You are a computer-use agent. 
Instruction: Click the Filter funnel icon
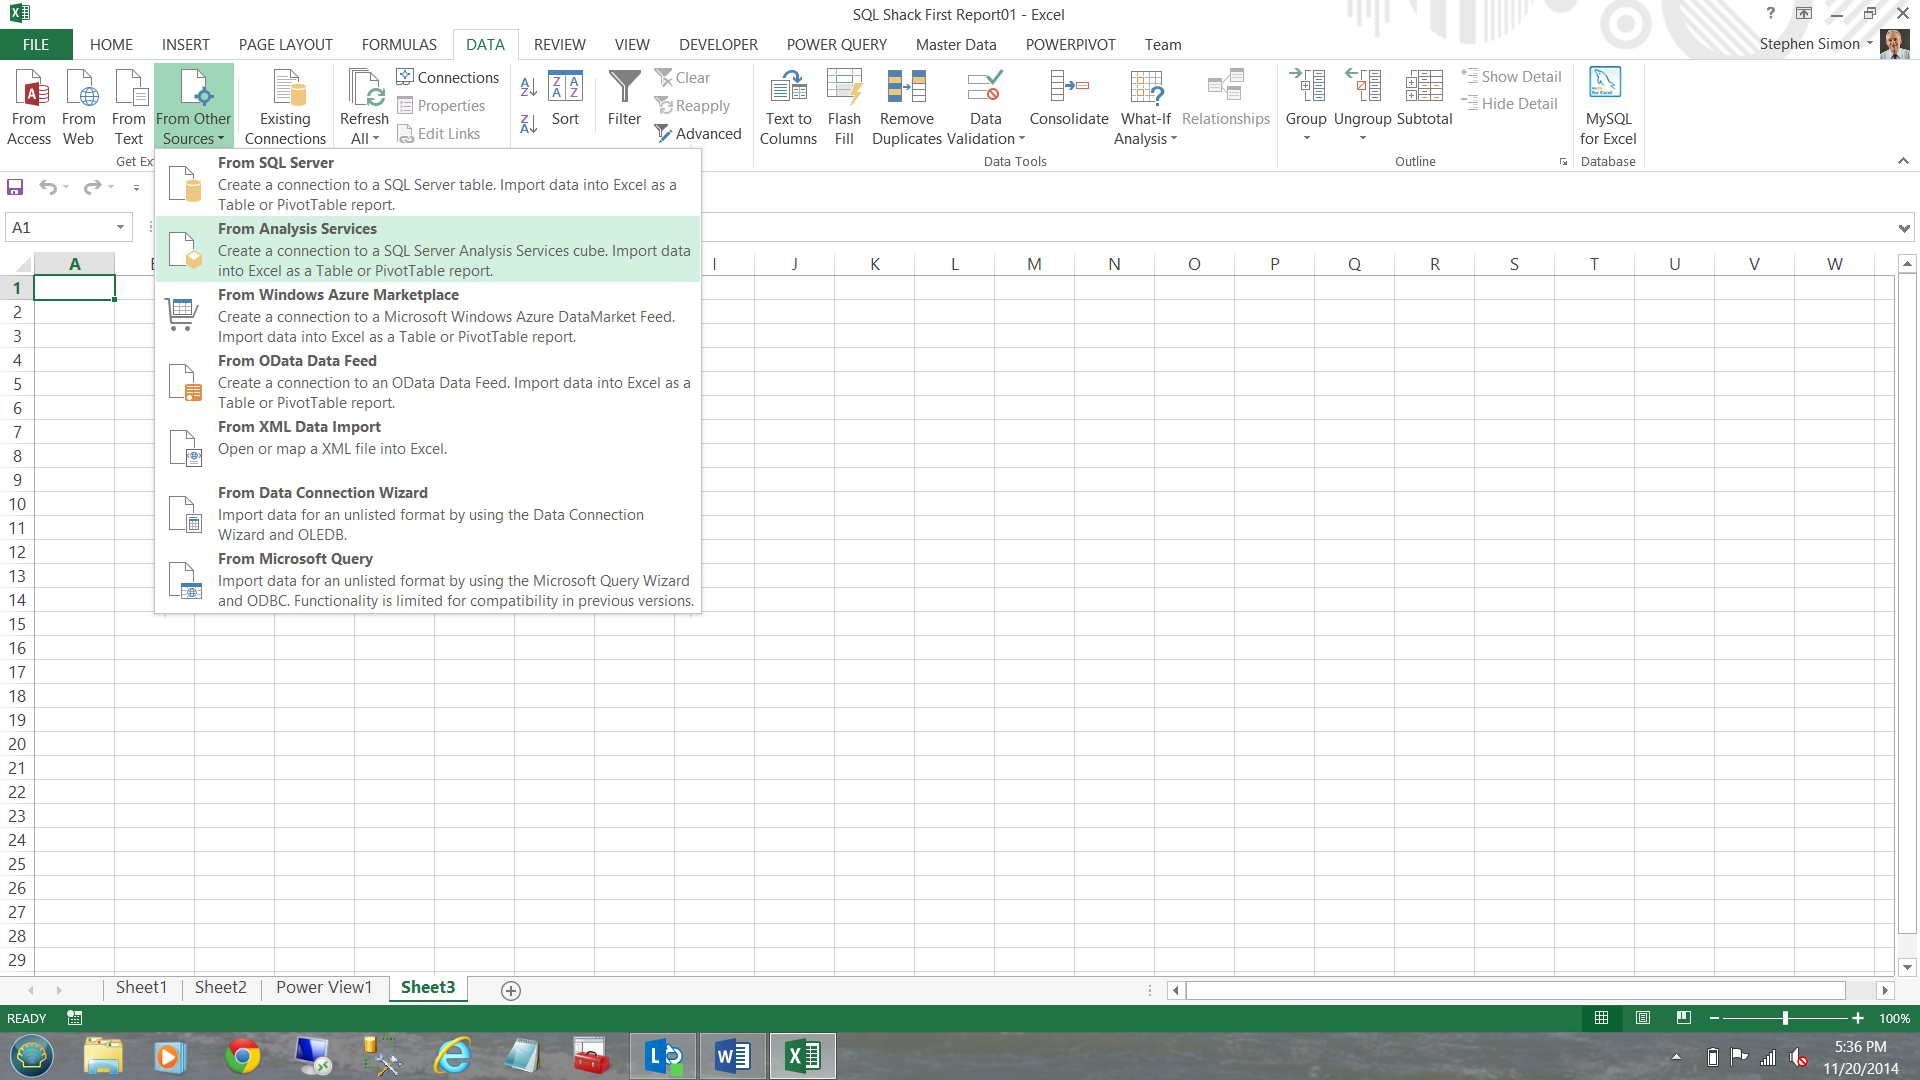624,88
